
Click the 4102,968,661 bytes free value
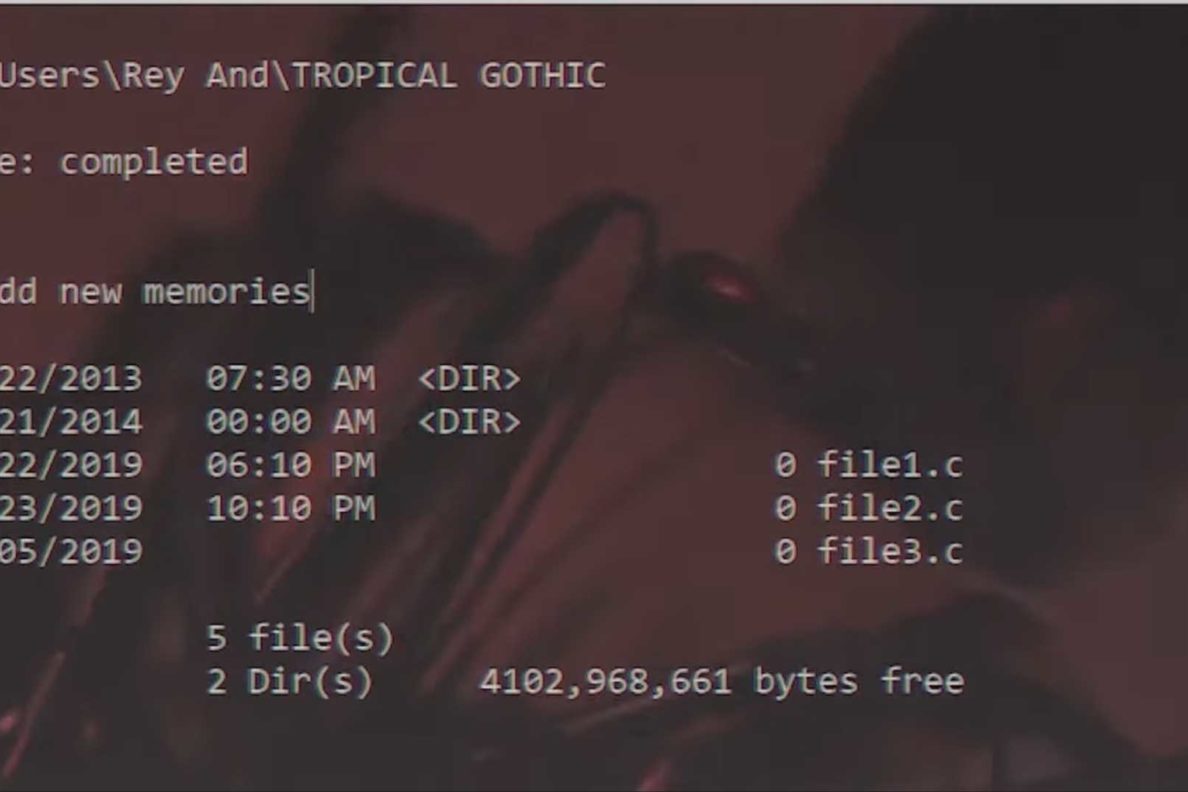722,681
